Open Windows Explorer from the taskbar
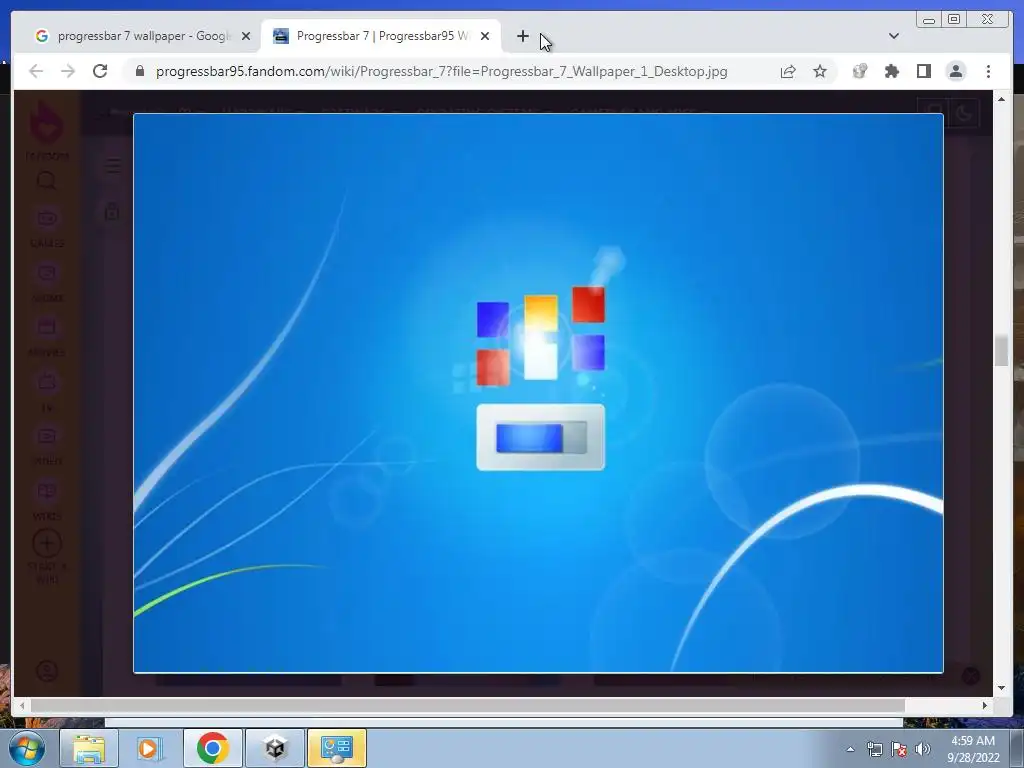Screen dimensions: 1024x768 click(x=89, y=748)
